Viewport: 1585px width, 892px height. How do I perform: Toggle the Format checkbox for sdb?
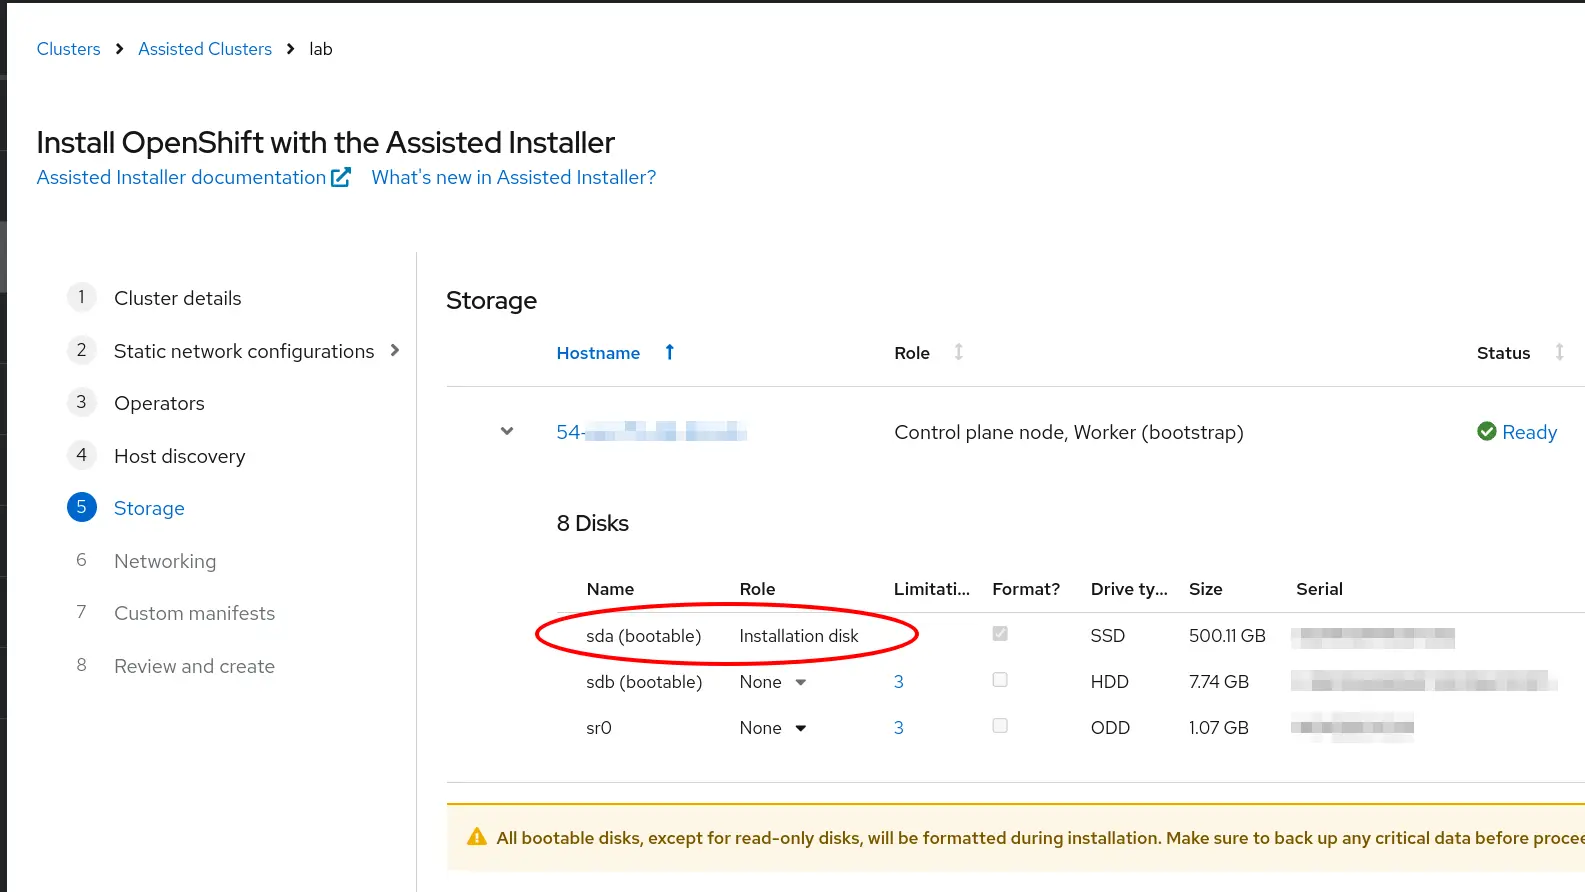[1000, 680]
